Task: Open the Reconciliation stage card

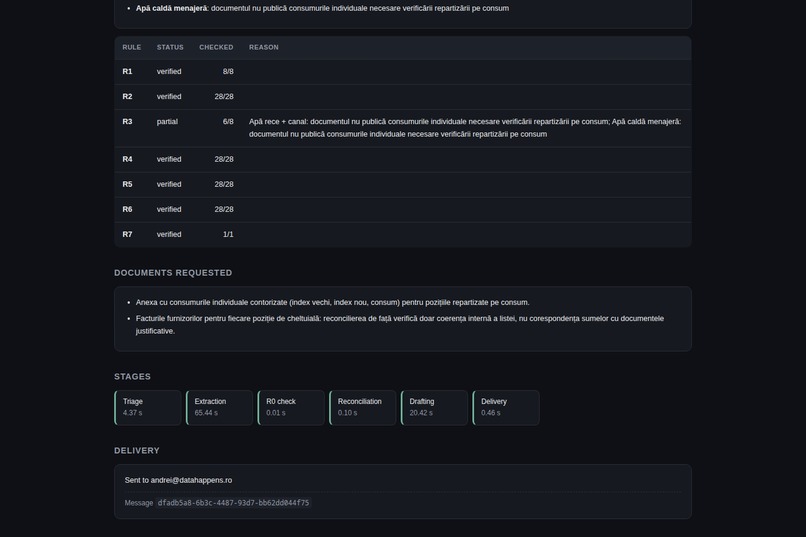Action: (x=363, y=408)
